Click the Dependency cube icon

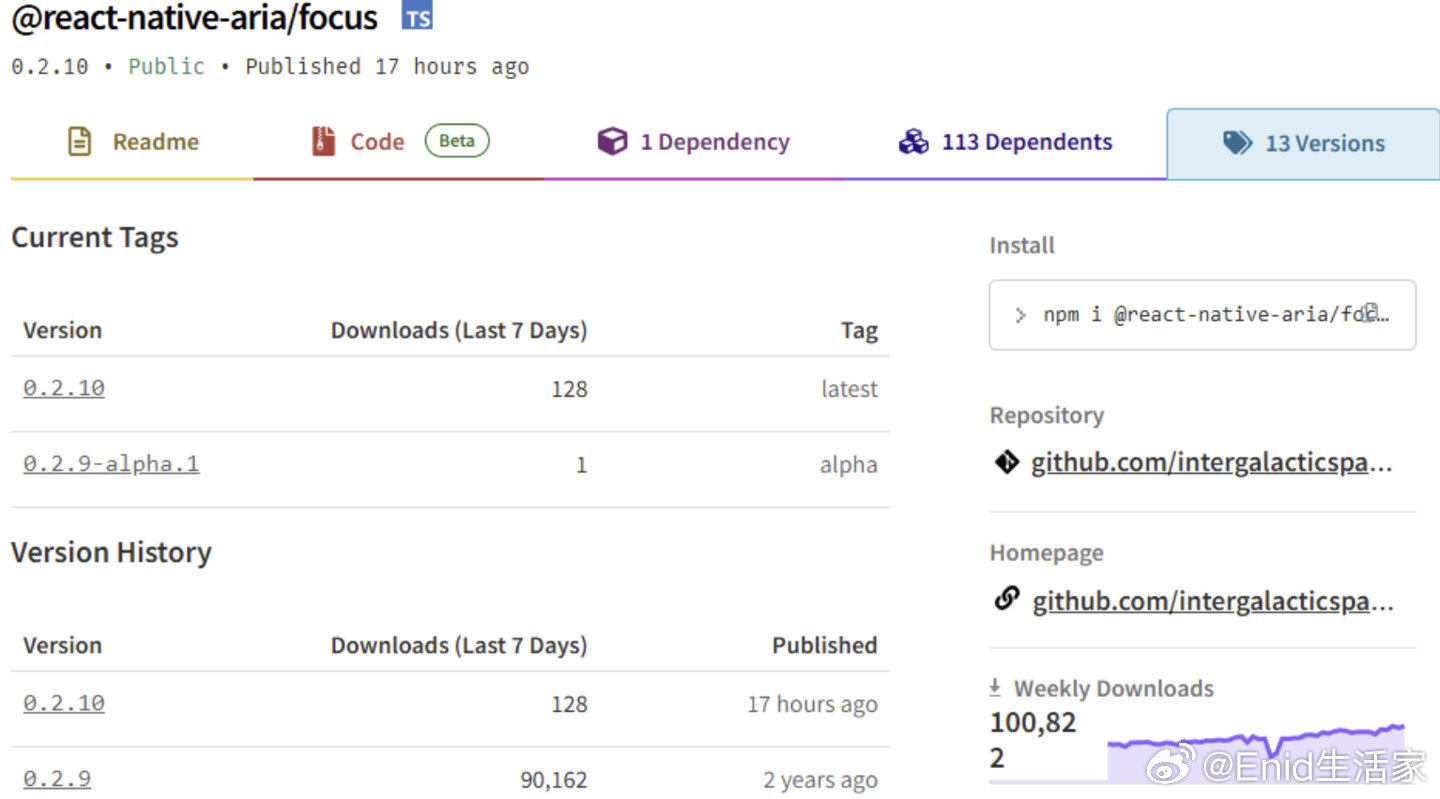612,142
